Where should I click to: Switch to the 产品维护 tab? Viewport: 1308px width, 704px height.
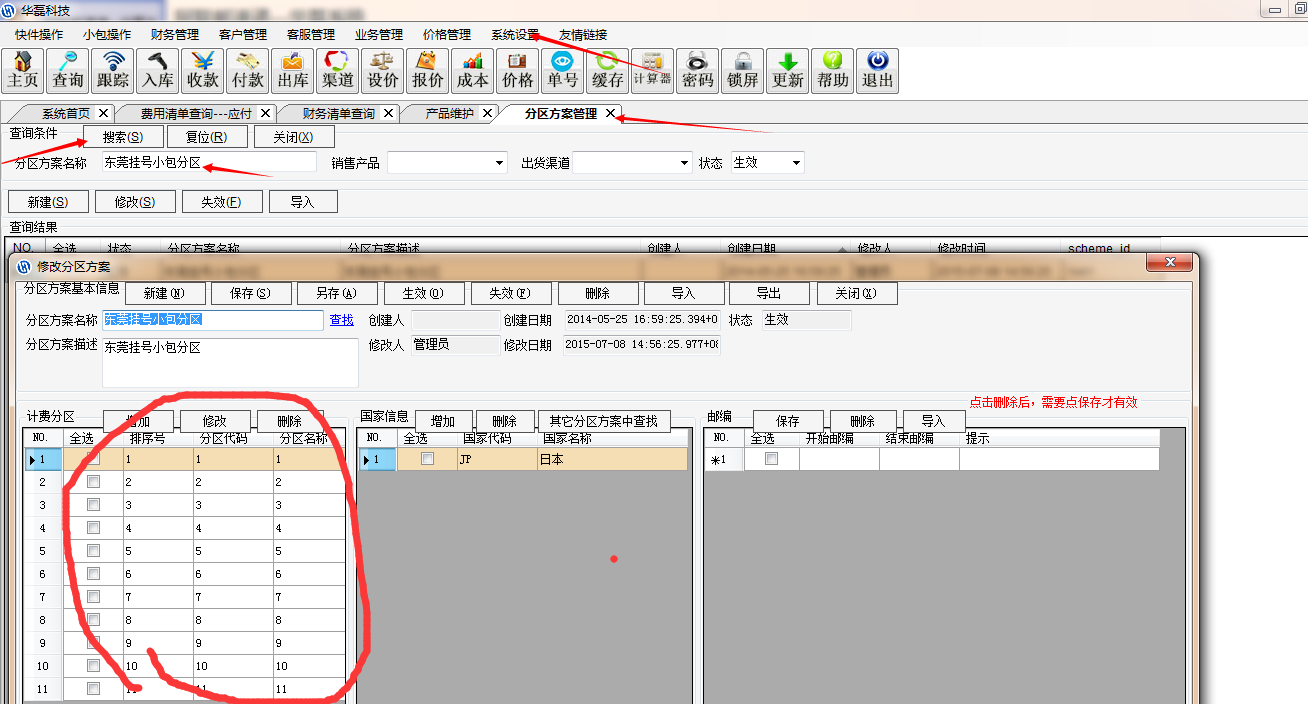[449, 114]
